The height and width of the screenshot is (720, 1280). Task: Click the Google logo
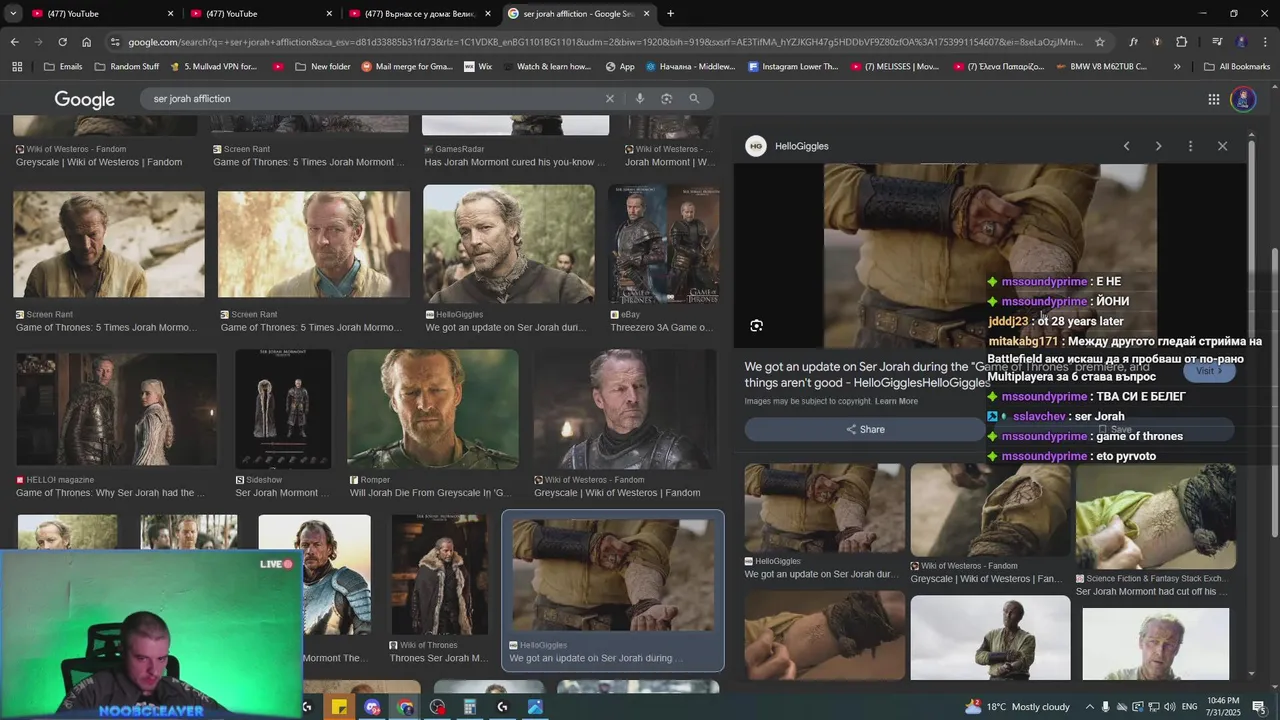pyautogui.click(x=84, y=99)
